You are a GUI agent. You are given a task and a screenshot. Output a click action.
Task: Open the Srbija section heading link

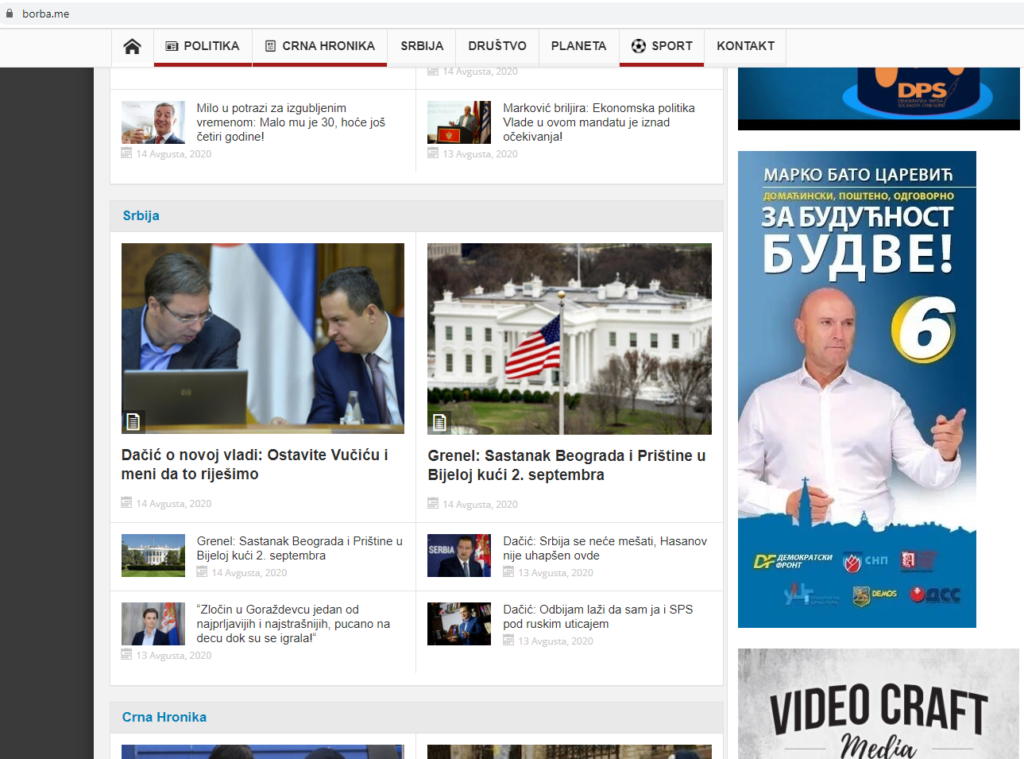tap(141, 216)
